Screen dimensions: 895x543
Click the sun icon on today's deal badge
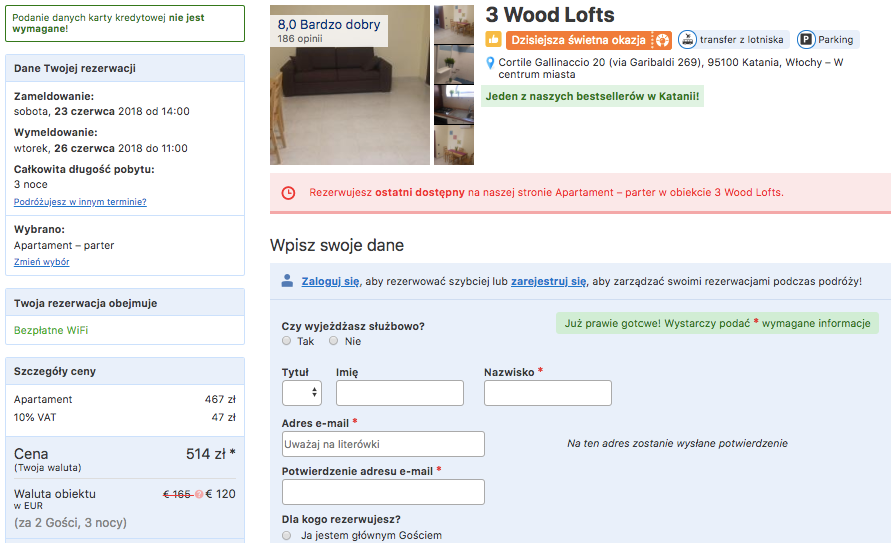[x=662, y=40]
